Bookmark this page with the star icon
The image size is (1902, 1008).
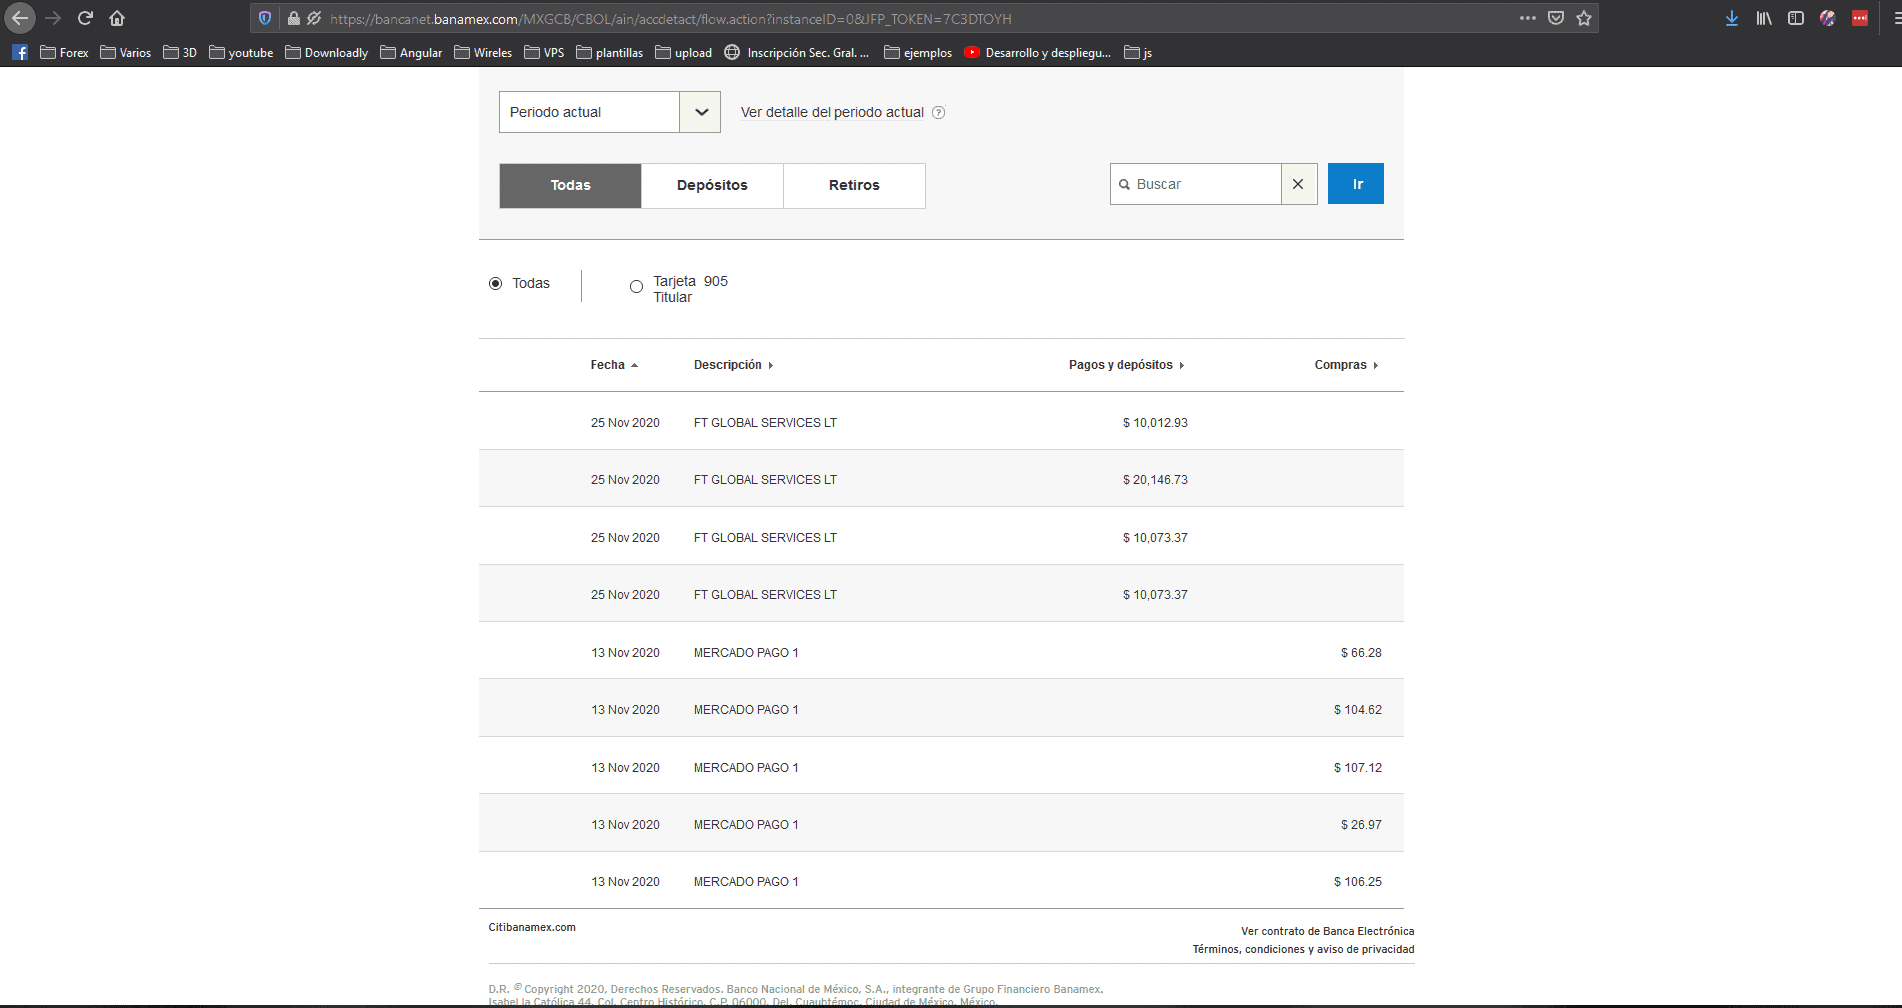point(1584,18)
